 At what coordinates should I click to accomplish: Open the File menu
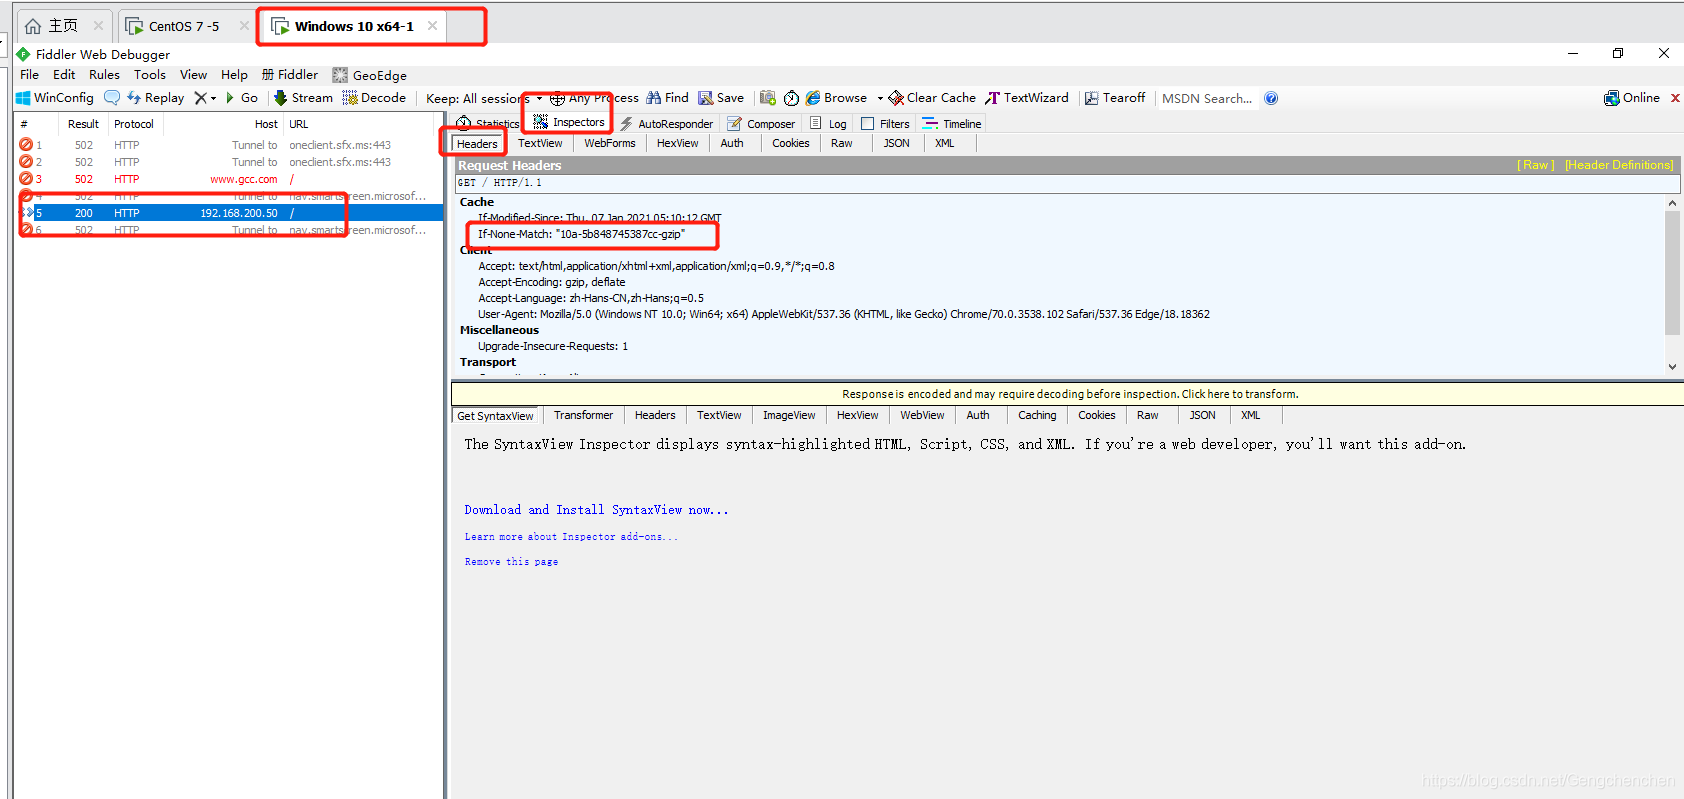pyautogui.click(x=30, y=75)
